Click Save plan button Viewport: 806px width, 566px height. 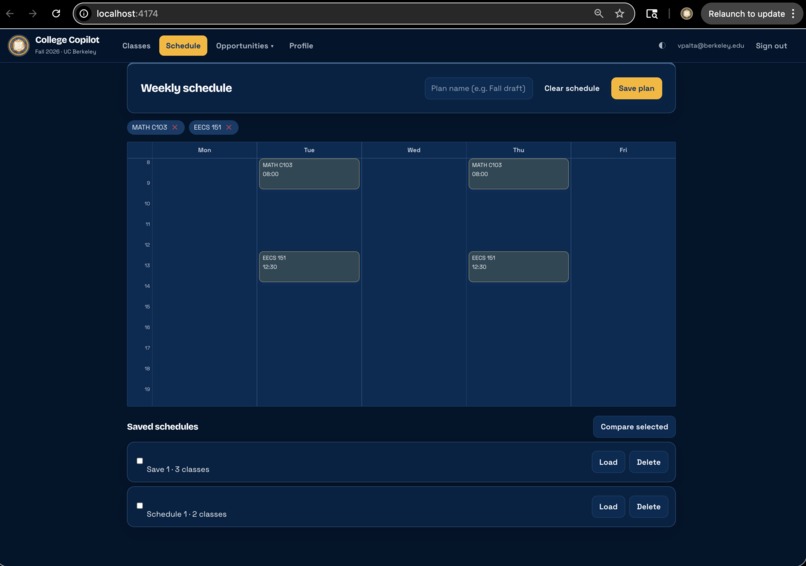[x=636, y=88]
